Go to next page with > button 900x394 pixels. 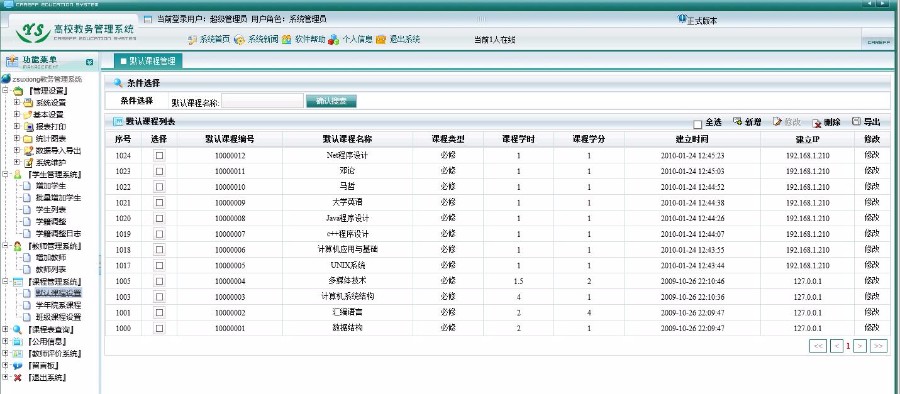tap(860, 346)
